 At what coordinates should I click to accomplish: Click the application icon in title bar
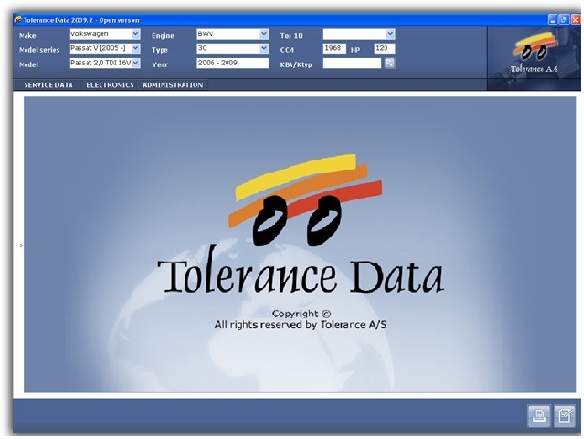tap(18, 20)
